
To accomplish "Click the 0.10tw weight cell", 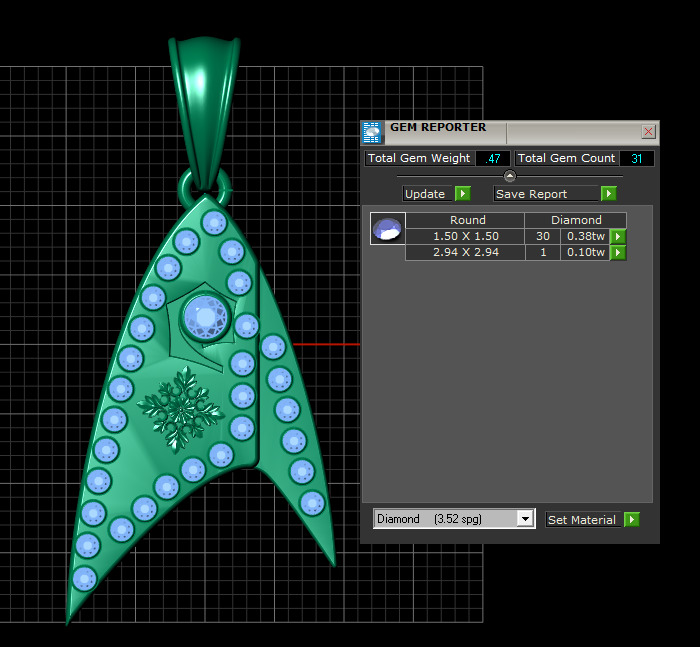I will click(x=585, y=252).
